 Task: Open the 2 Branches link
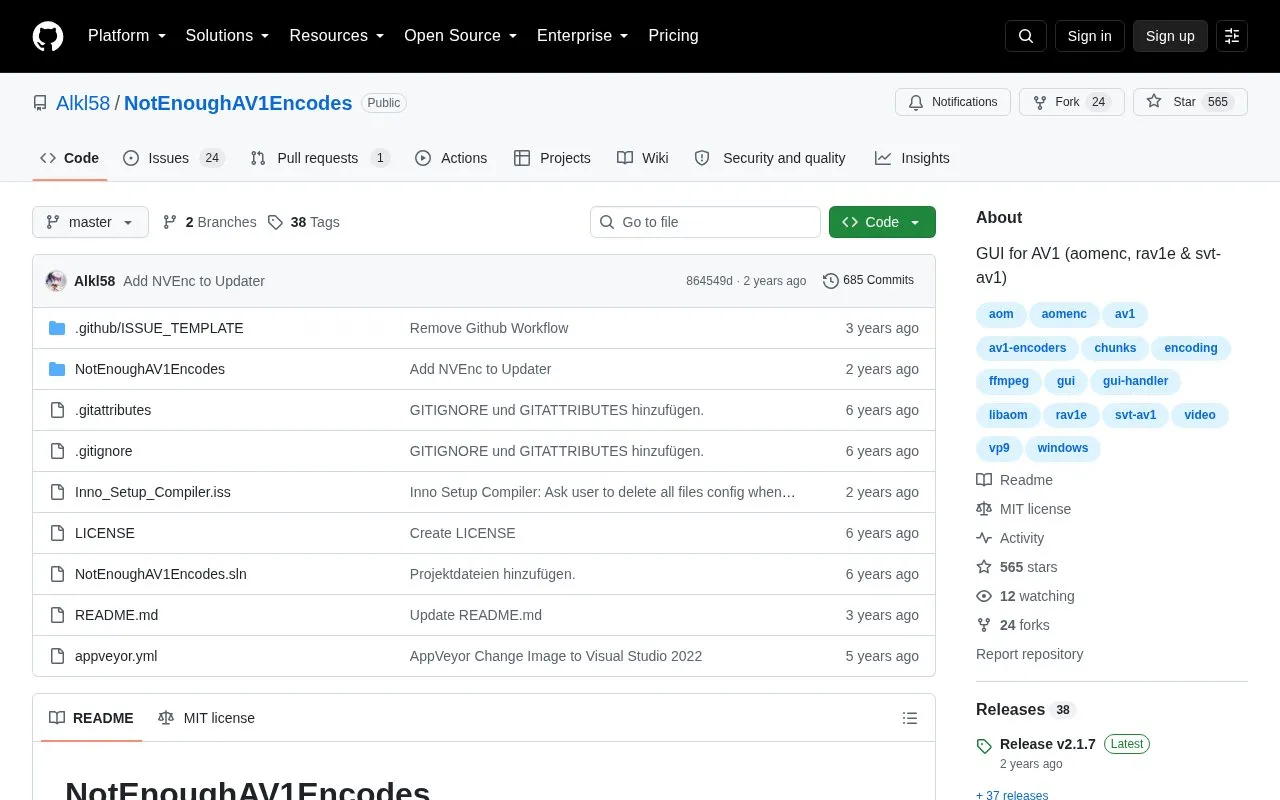[209, 222]
